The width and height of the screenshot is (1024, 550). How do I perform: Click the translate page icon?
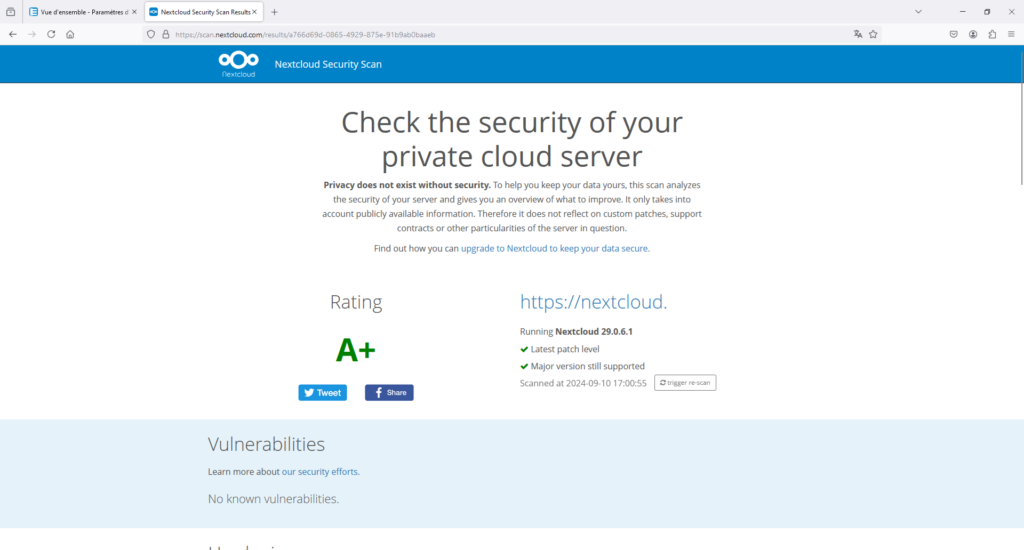(857, 35)
